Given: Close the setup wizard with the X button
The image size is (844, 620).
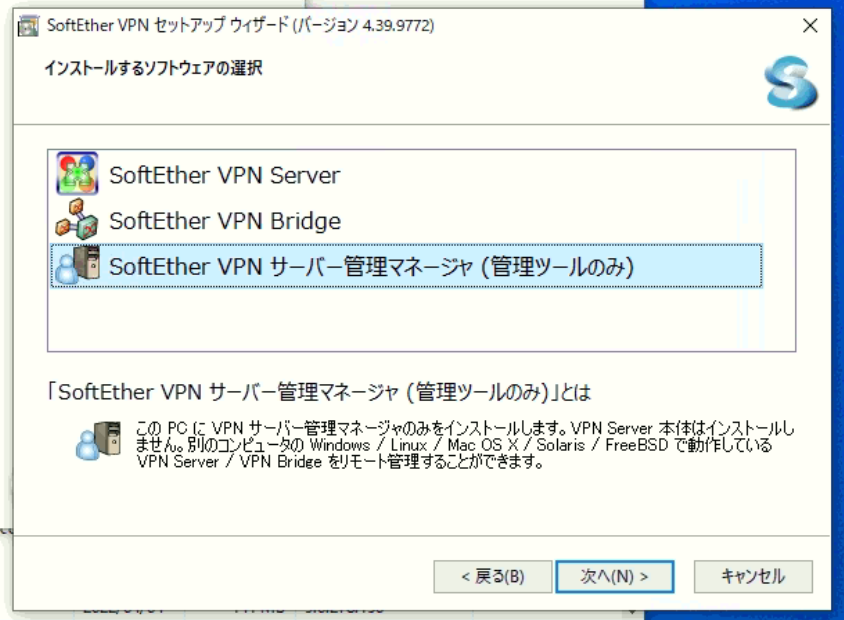Looking at the screenshot, I should point(810,25).
